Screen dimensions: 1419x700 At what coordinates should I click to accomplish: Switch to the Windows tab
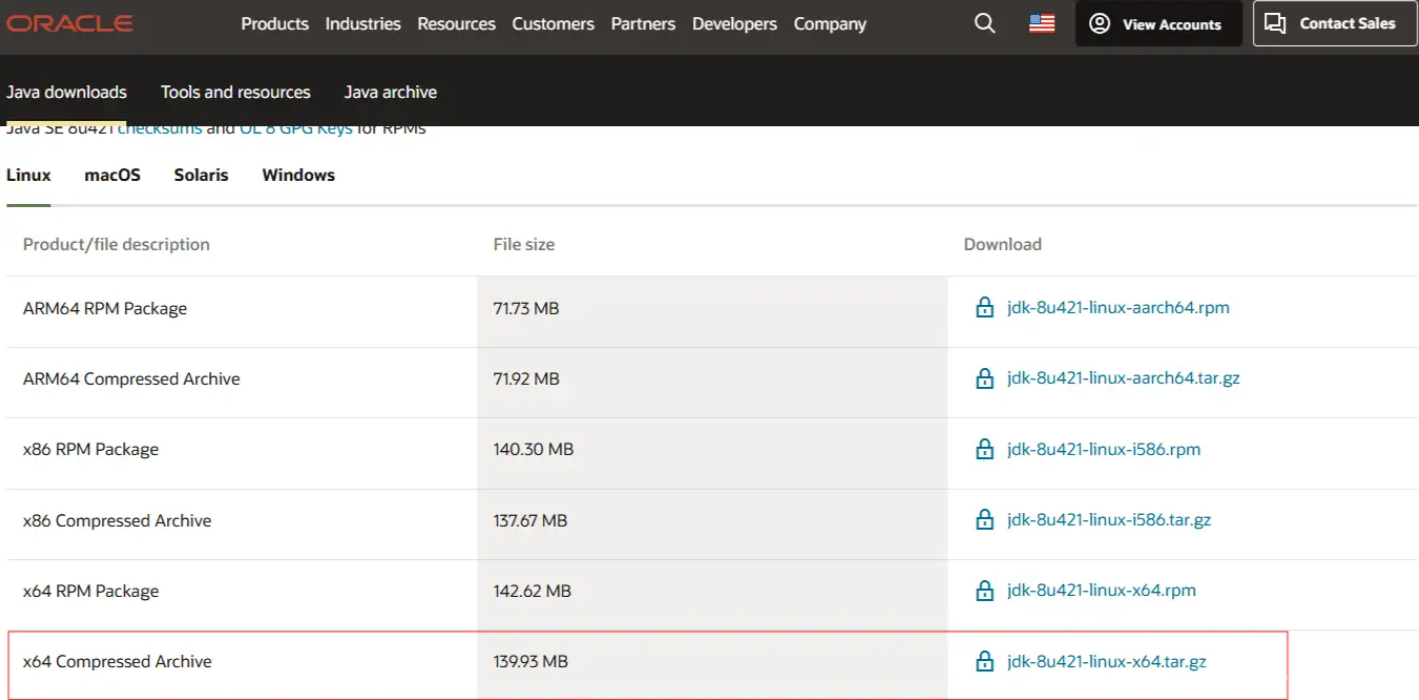(x=298, y=175)
